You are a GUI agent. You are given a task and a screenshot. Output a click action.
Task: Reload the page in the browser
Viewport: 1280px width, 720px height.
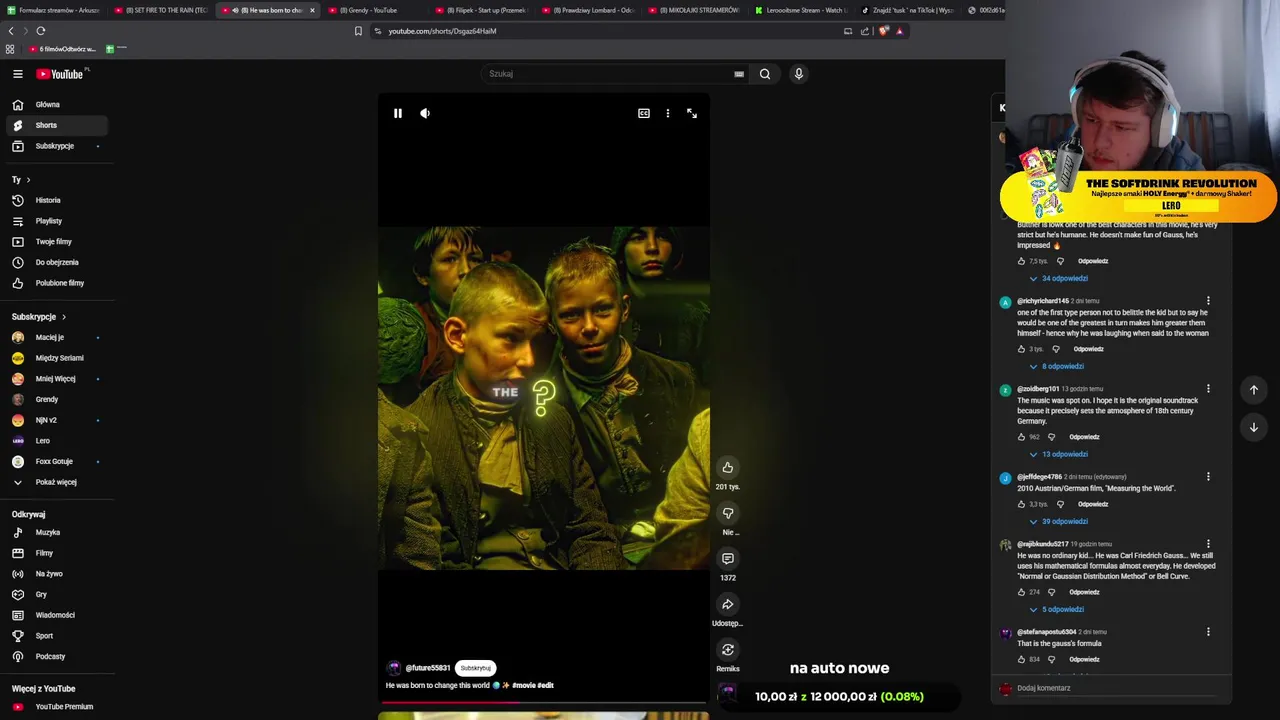[41, 31]
